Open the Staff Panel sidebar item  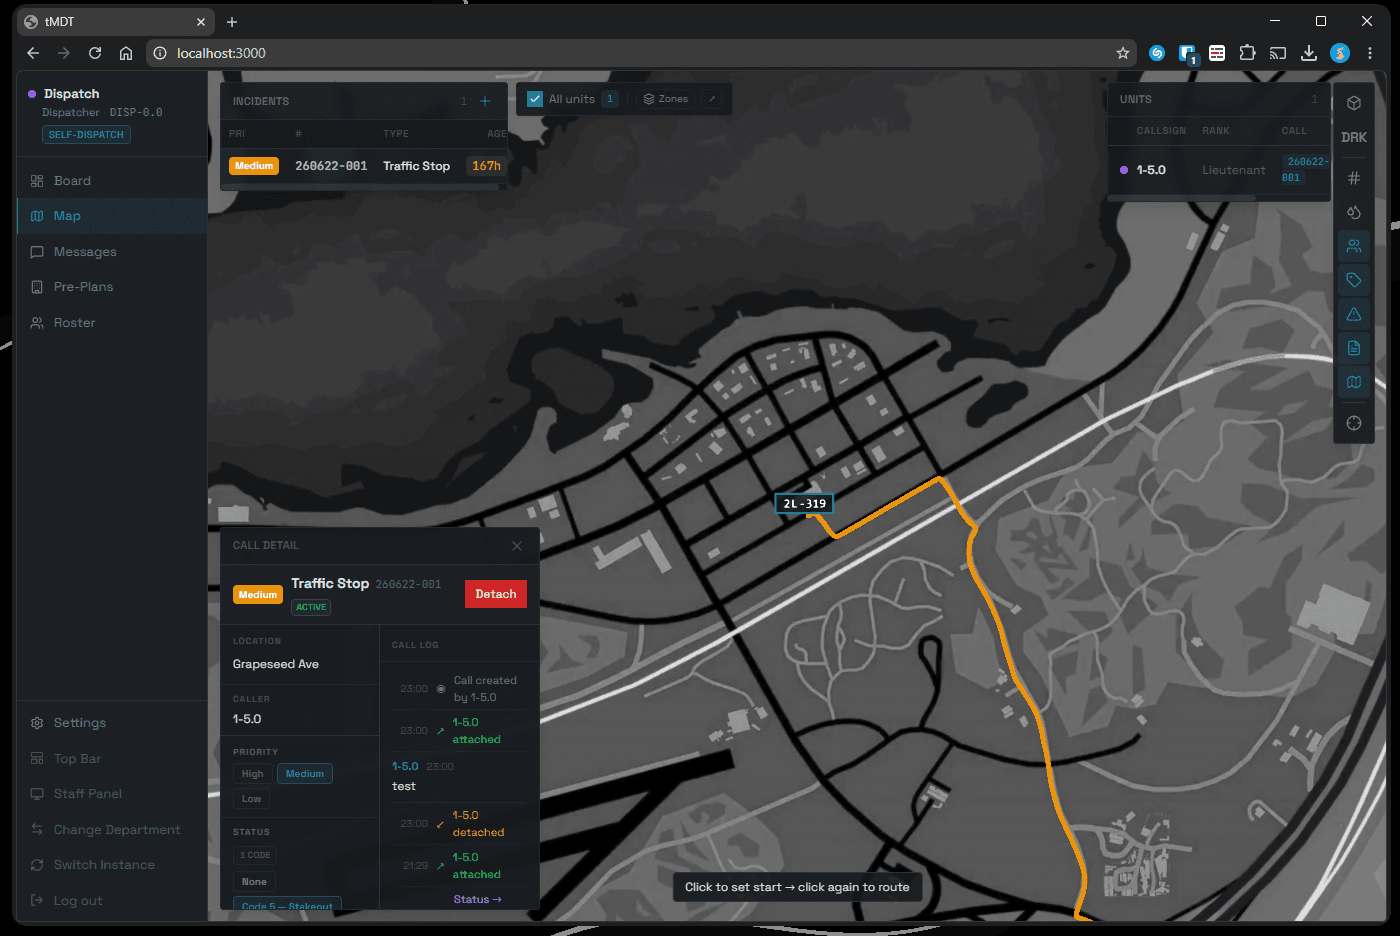point(112,794)
